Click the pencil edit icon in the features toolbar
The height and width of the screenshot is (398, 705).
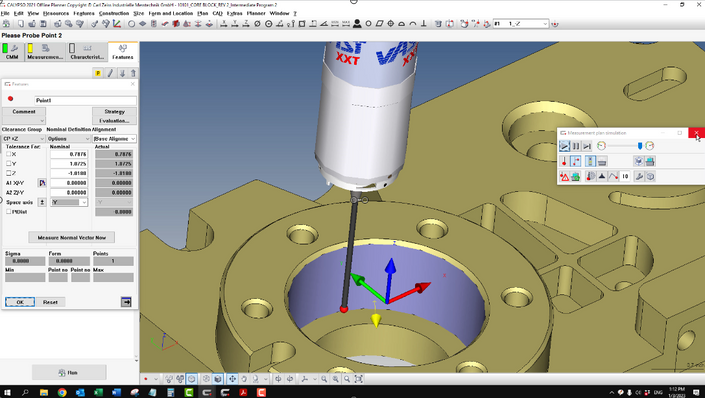coord(110,73)
